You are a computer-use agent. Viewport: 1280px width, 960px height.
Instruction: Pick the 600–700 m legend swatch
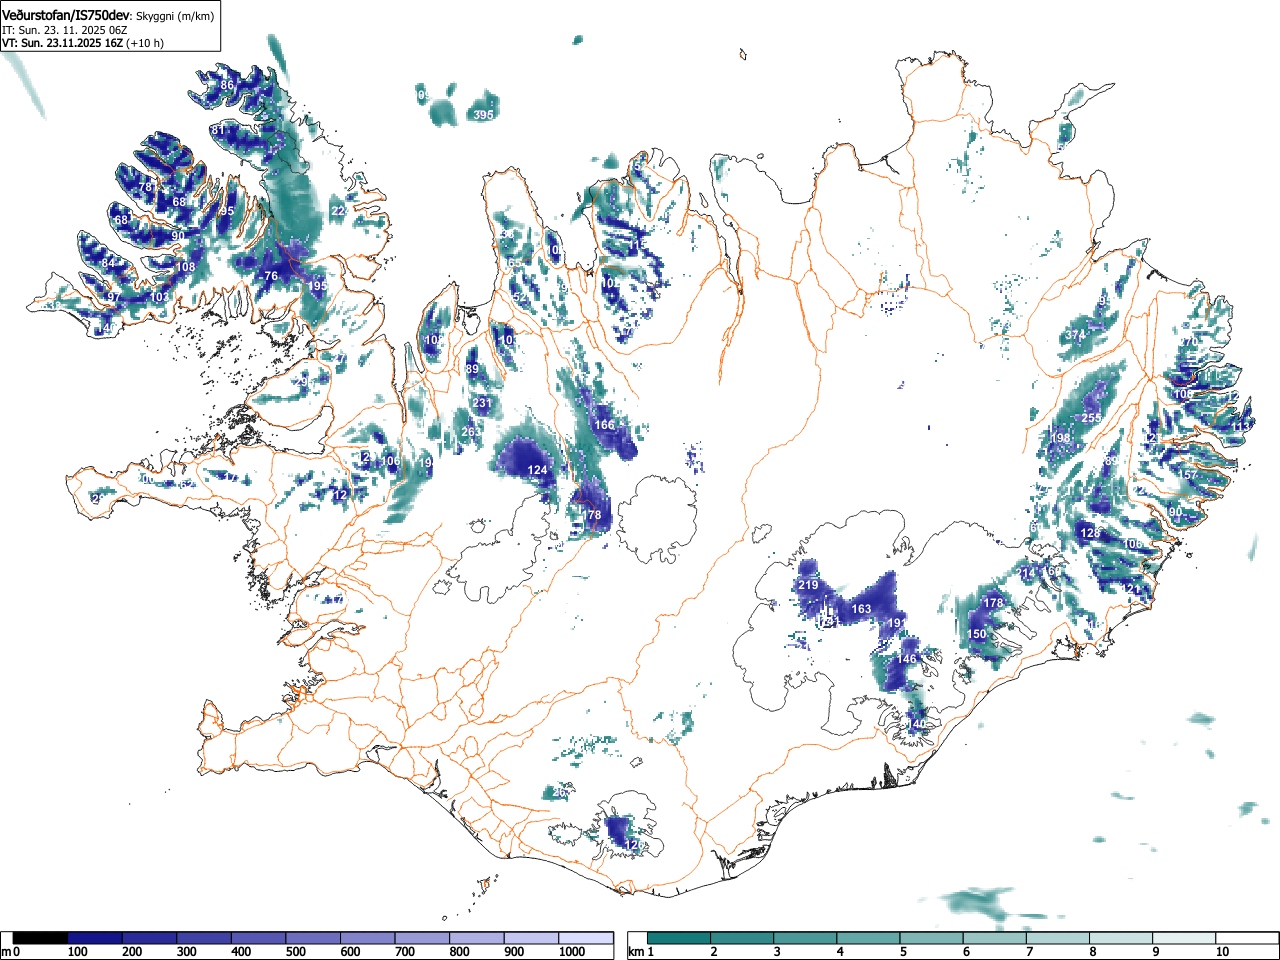[368, 938]
